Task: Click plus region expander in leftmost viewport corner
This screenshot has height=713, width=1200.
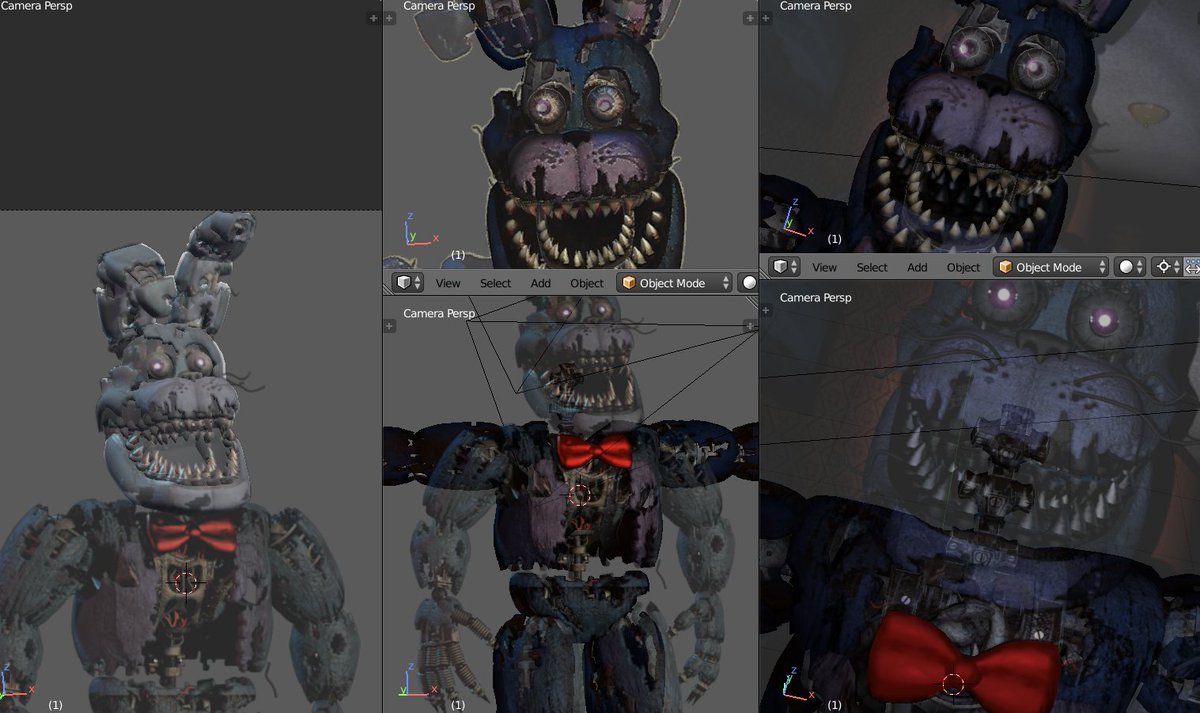Action: [x=373, y=18]
